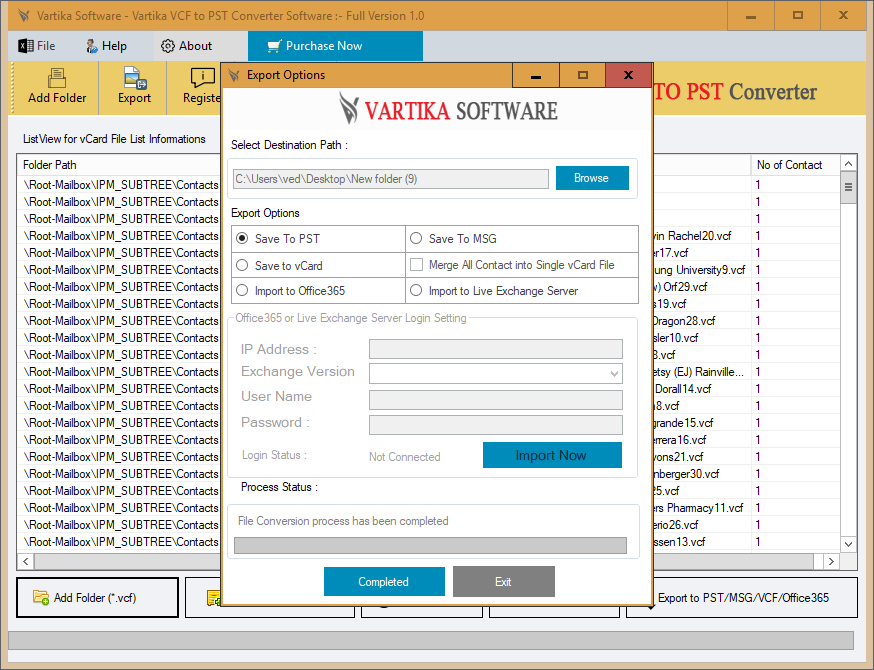Minimize the Export Options dialog
The height and width of the screenshot is (670, 874).
536,75
